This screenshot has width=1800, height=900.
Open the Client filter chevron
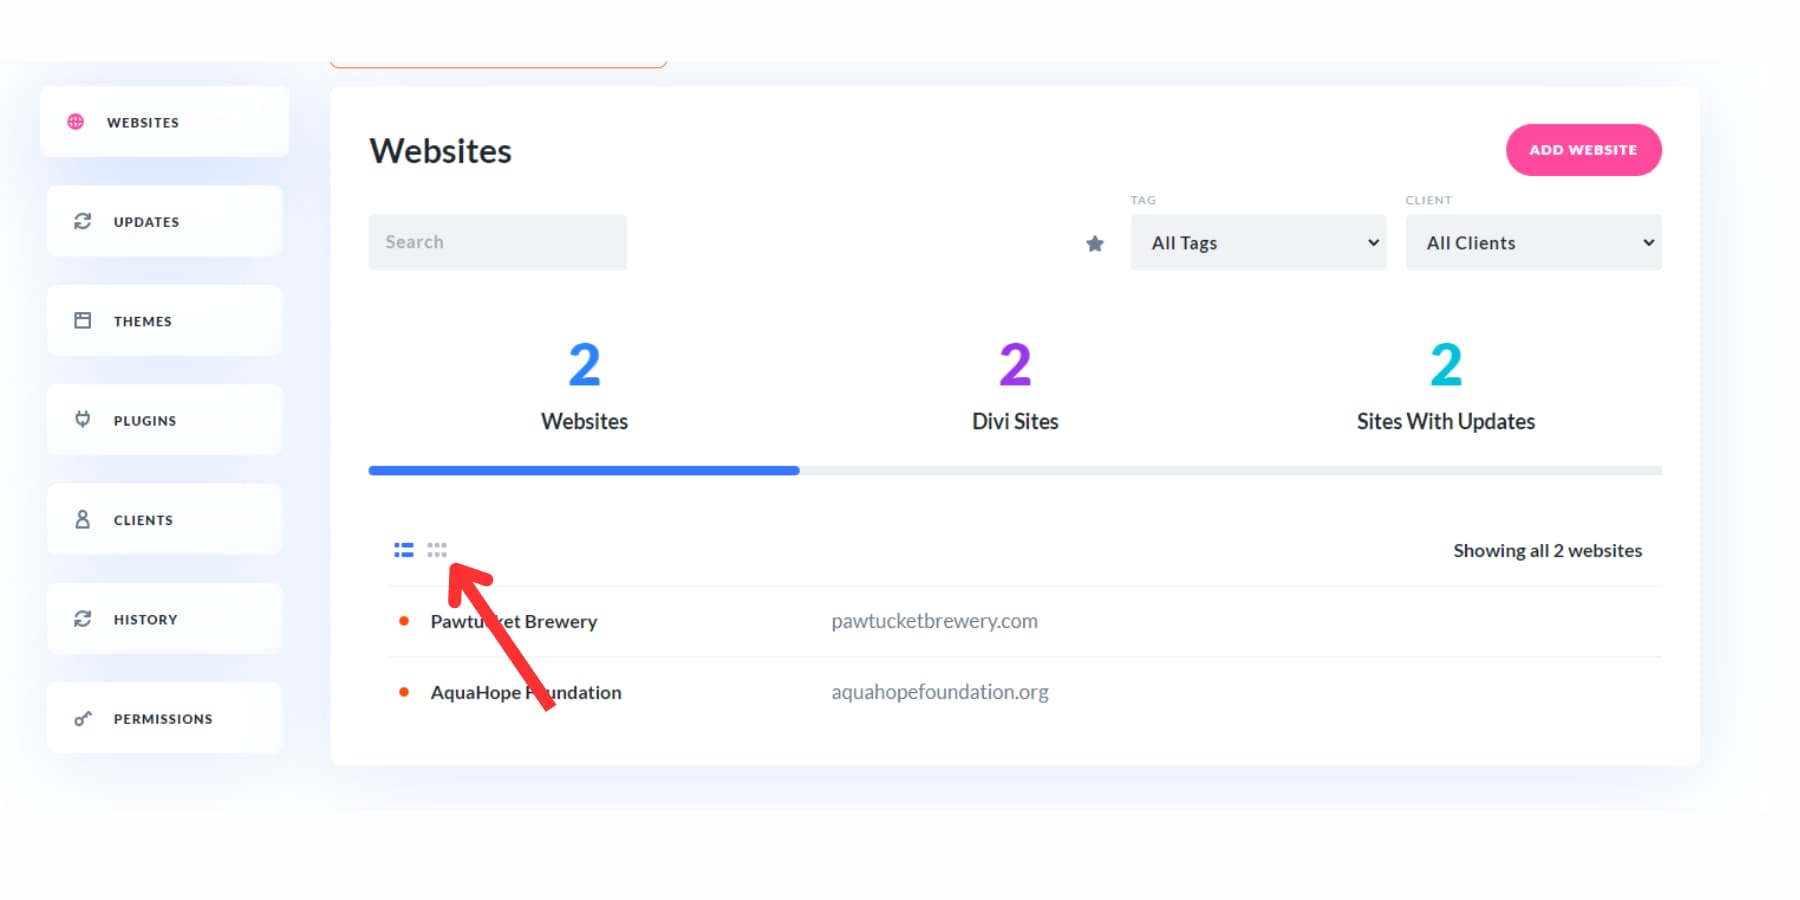coord(1647,242)
